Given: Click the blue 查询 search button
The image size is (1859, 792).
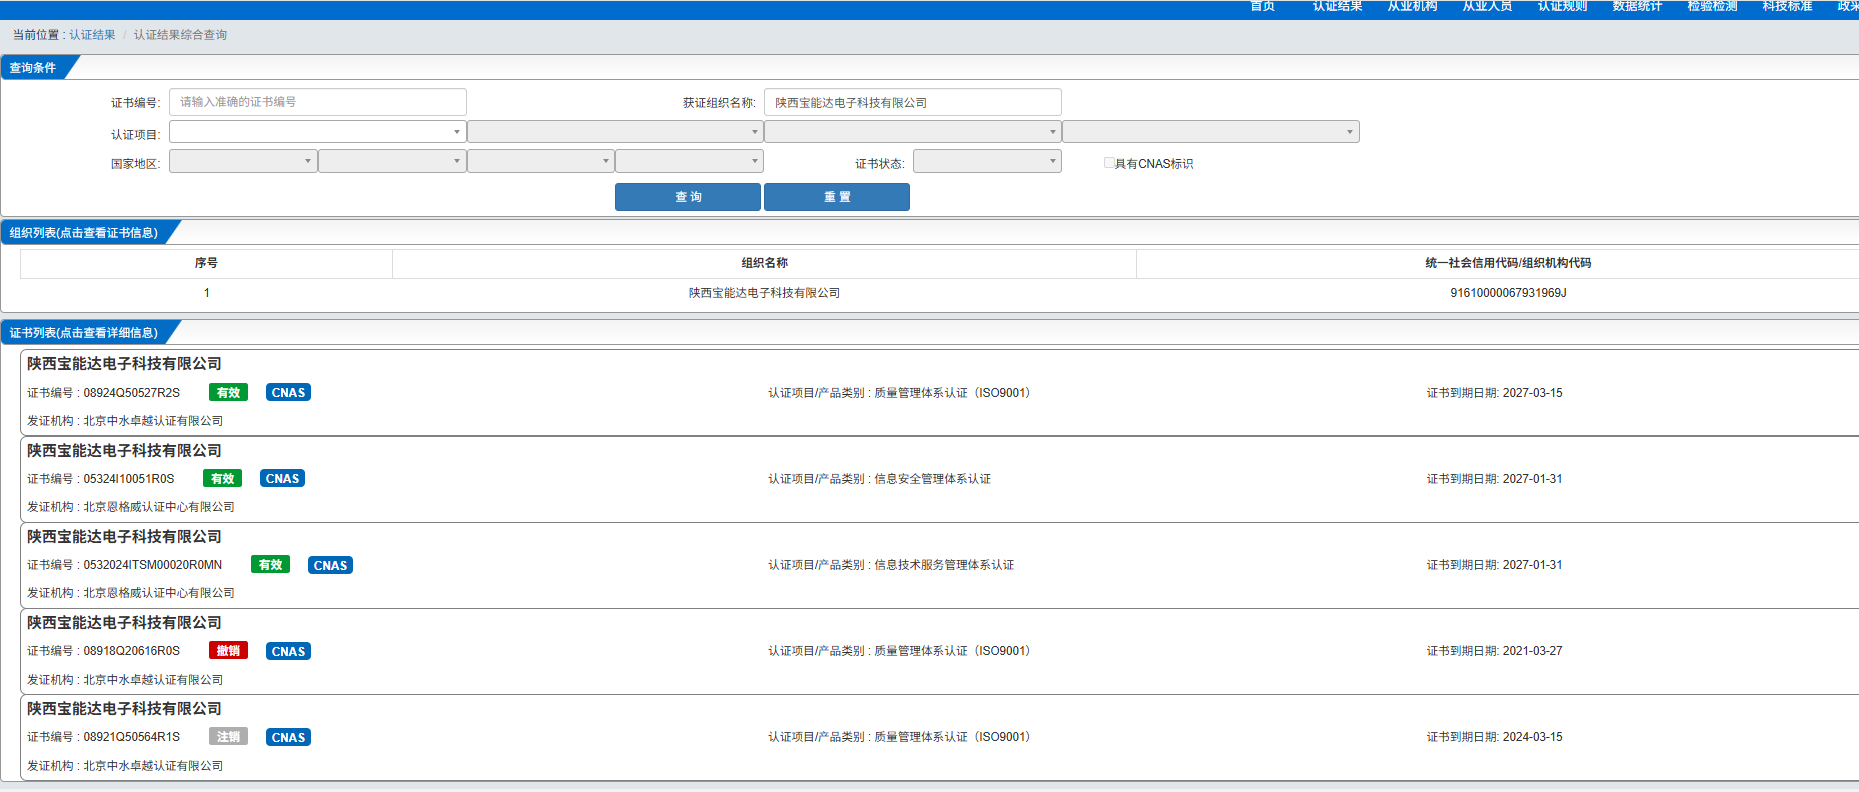Looking at the screenshot, I should tap(688, 197).
